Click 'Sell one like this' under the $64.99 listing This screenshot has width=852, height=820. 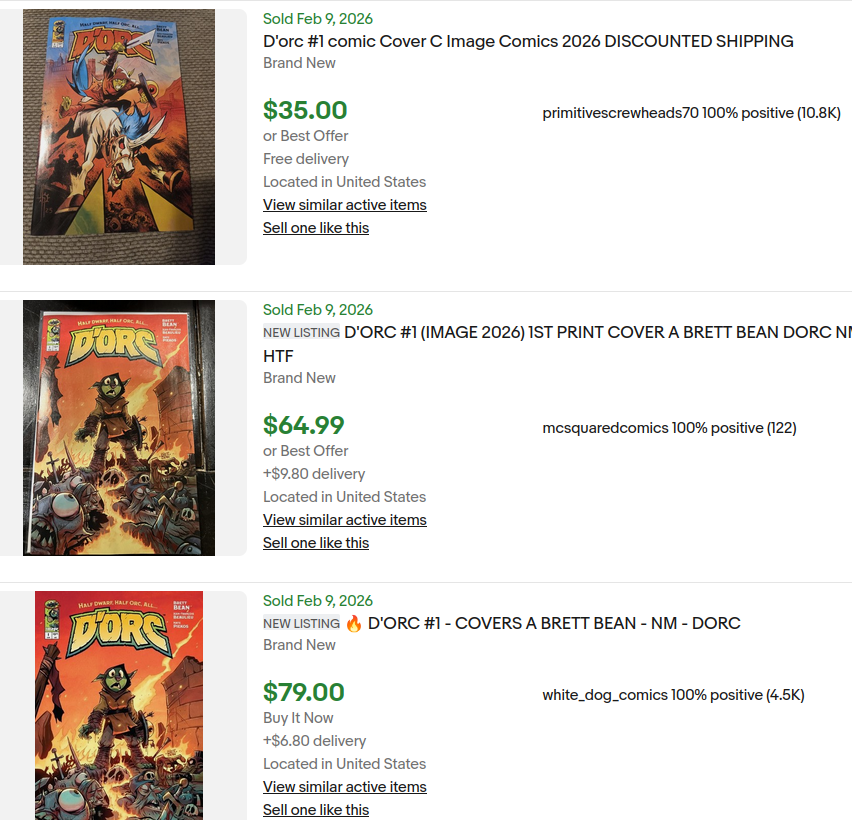point(315,543)
